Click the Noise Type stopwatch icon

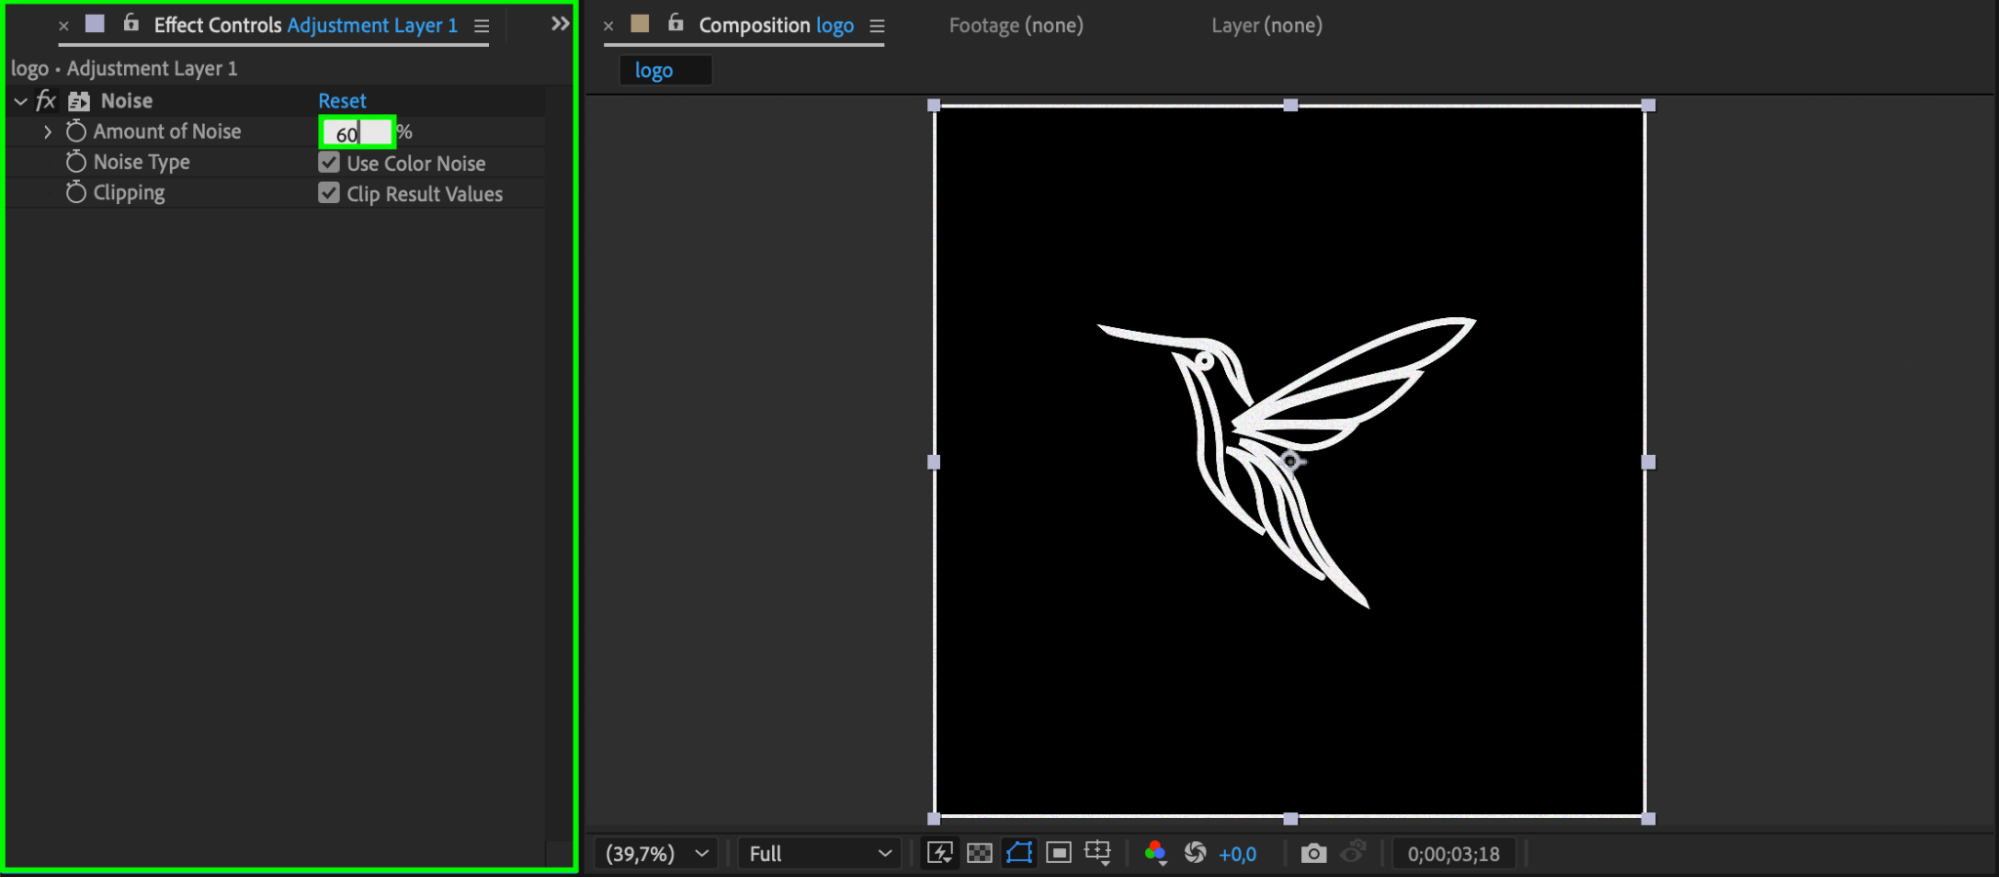[76, 162]
